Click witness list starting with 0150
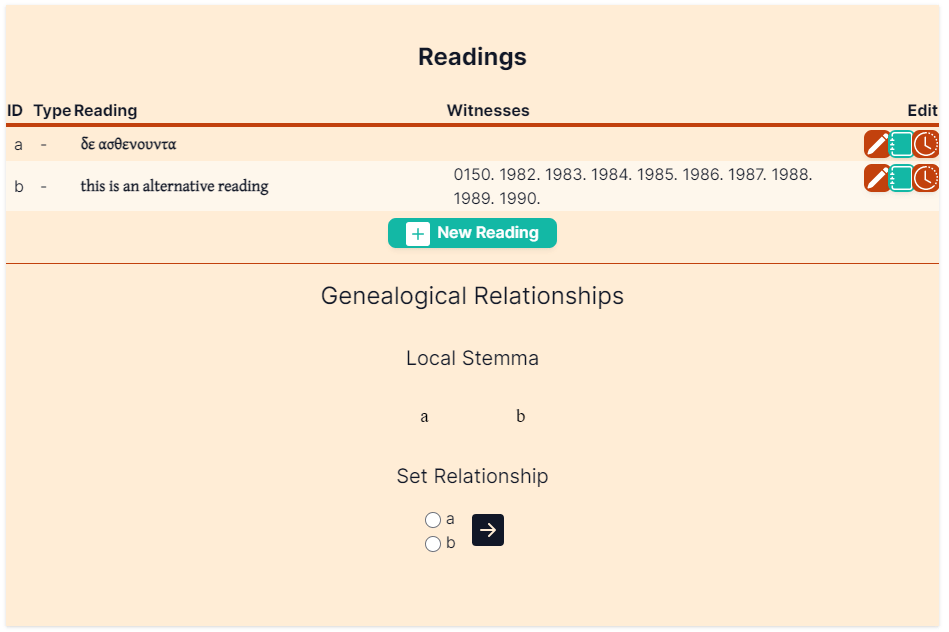The height and width of the screenshot is (632, 949). 633,186
